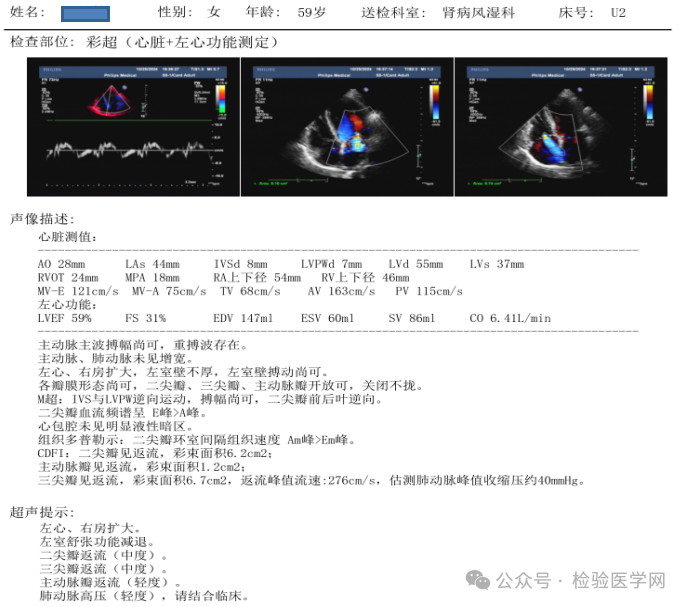Click the color scale bar in the middle ultrasound image
The image size is (687, 607).
click(435, 101)
